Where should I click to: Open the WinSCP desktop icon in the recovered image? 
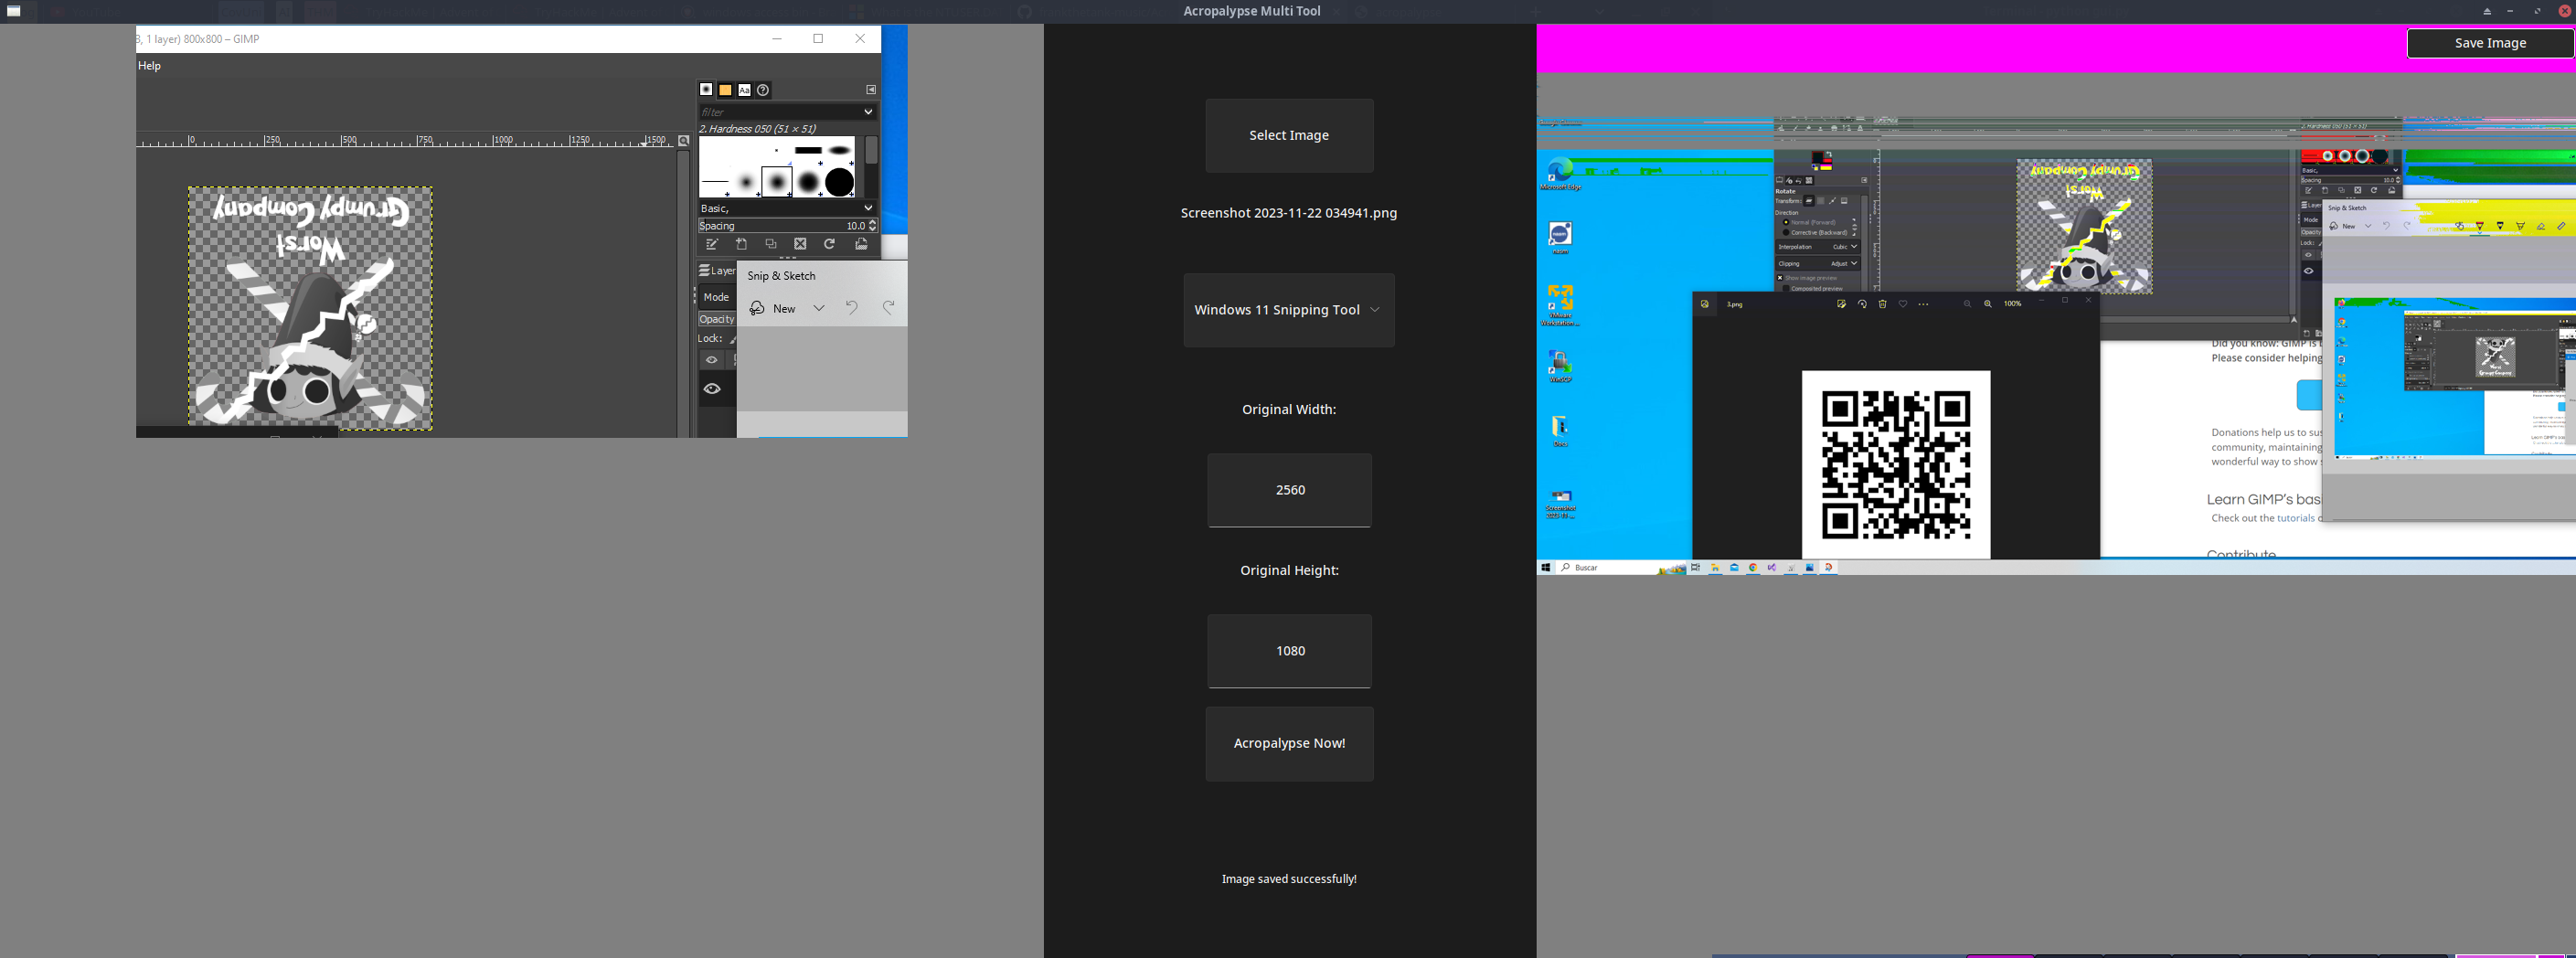pyautogui.click(x=1560, y=366)
